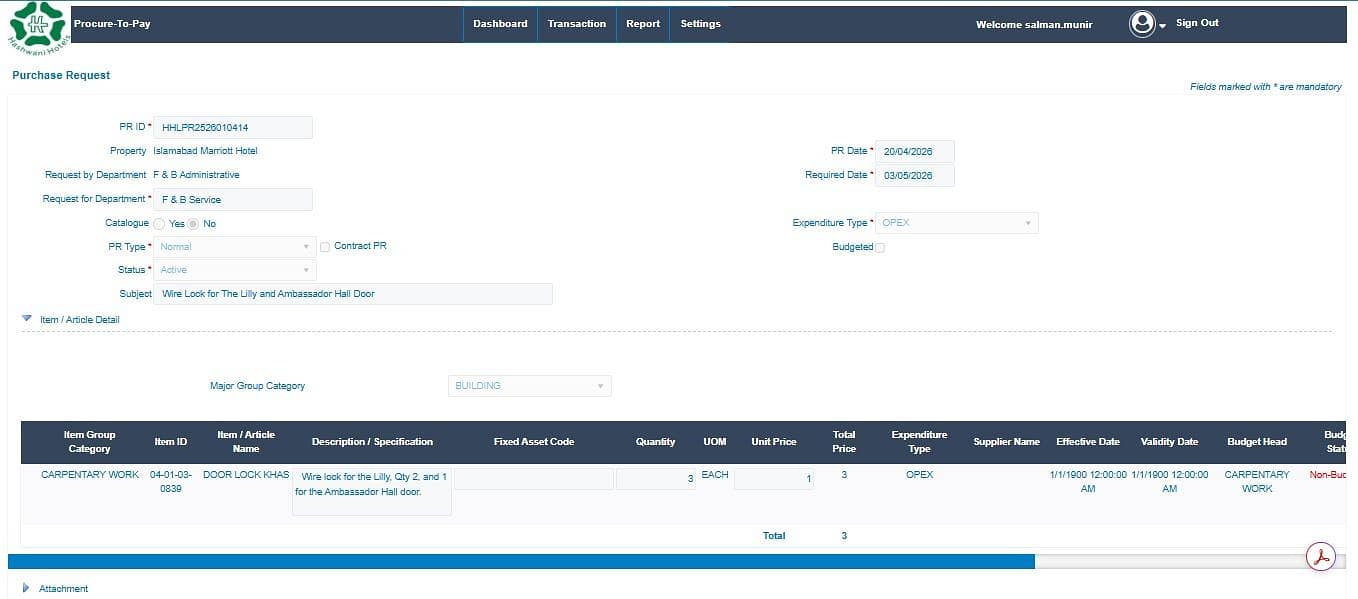The height and width of the screenshot is (599, 1358).
Task: Open the PR Type dropdown
Action: (235, 246)
